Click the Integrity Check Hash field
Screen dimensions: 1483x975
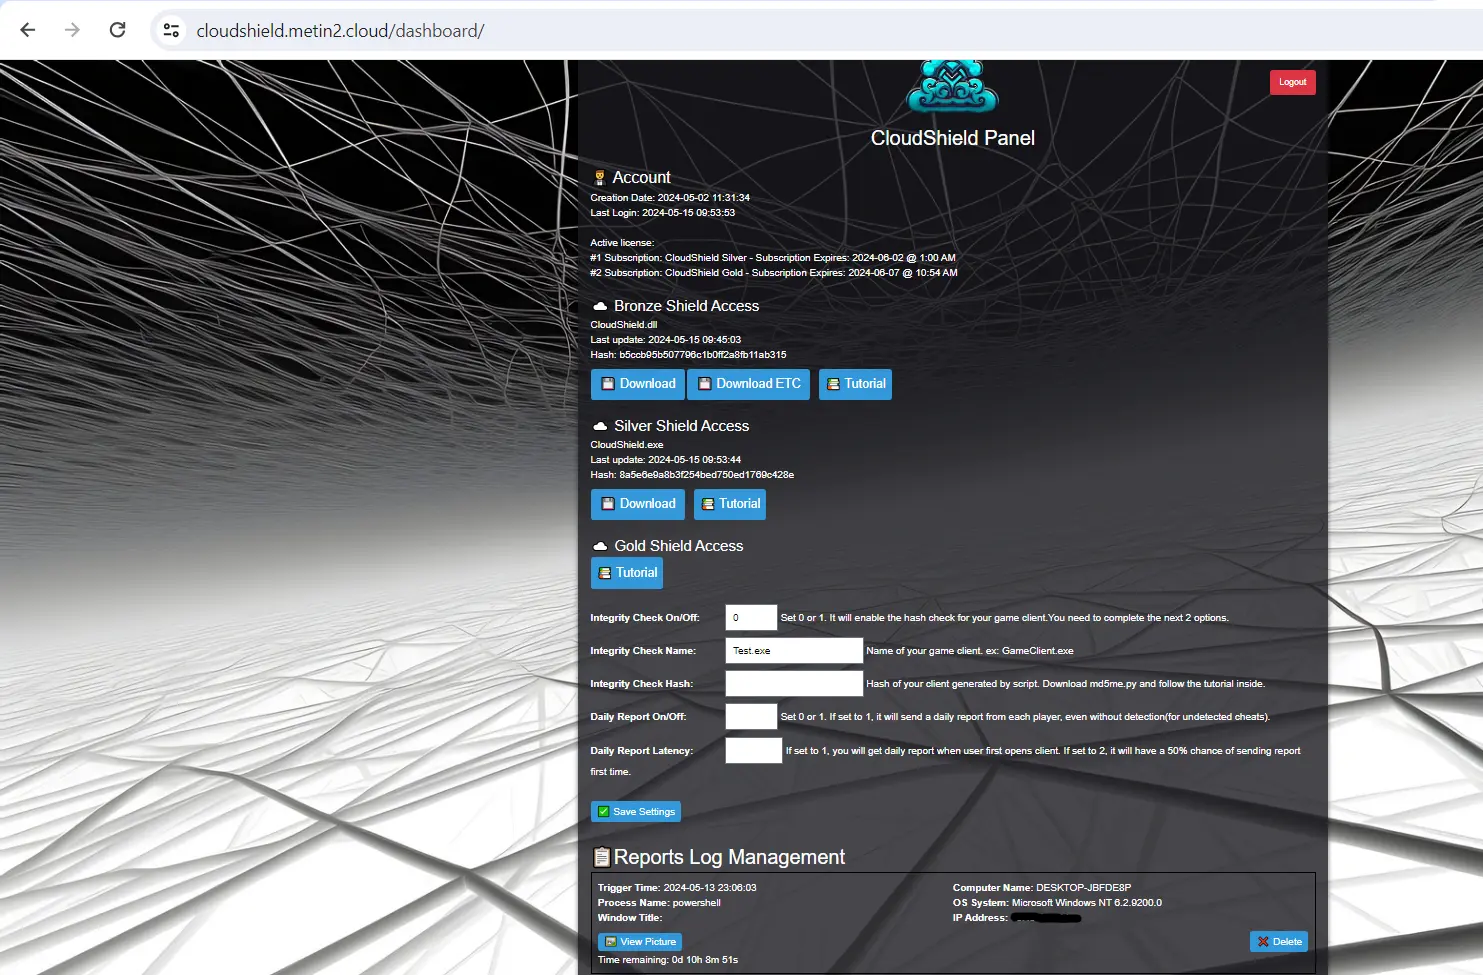tap(794, 684)
